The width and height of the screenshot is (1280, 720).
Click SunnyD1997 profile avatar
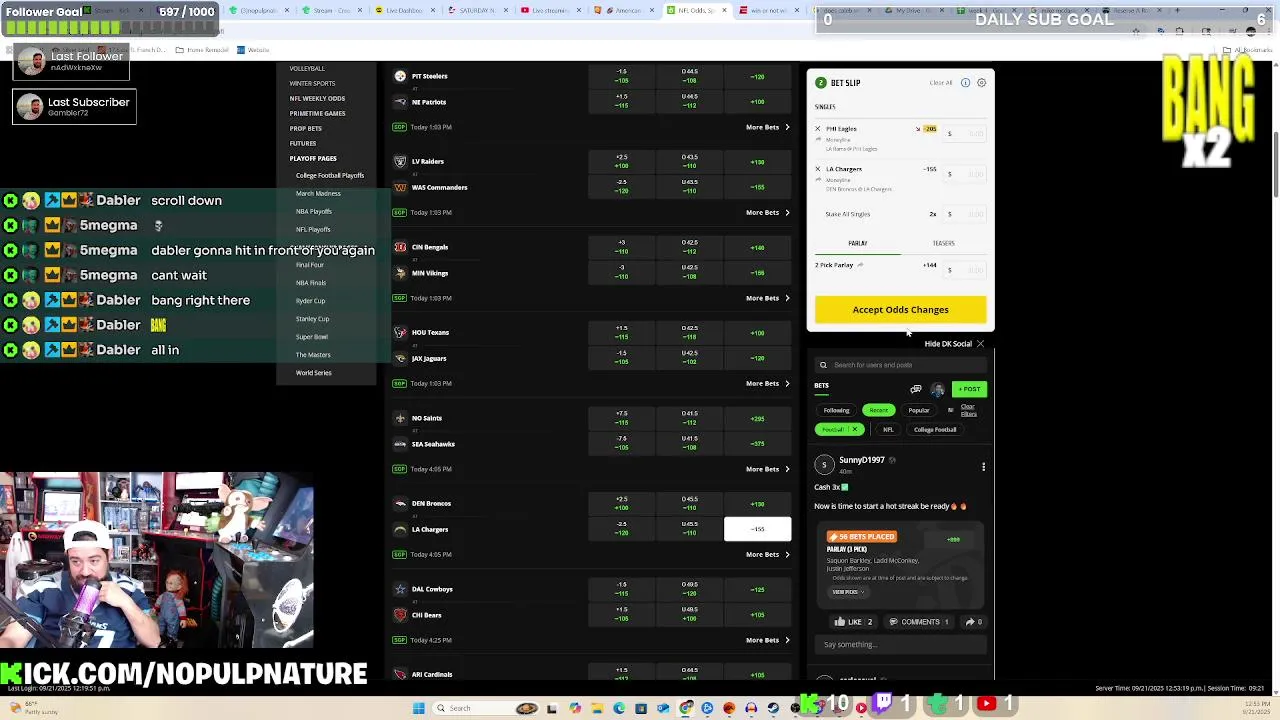click(824, 464)
